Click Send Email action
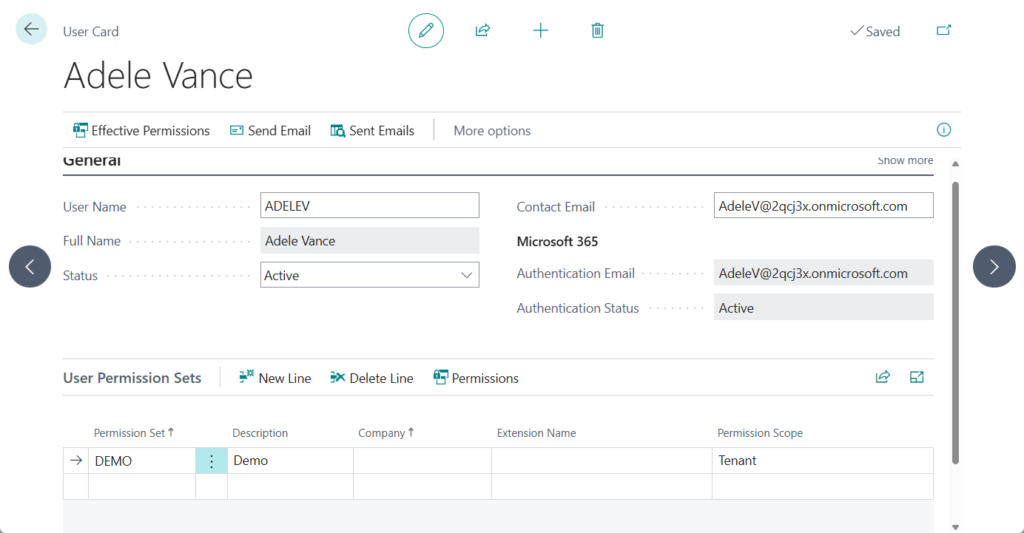 270,130
